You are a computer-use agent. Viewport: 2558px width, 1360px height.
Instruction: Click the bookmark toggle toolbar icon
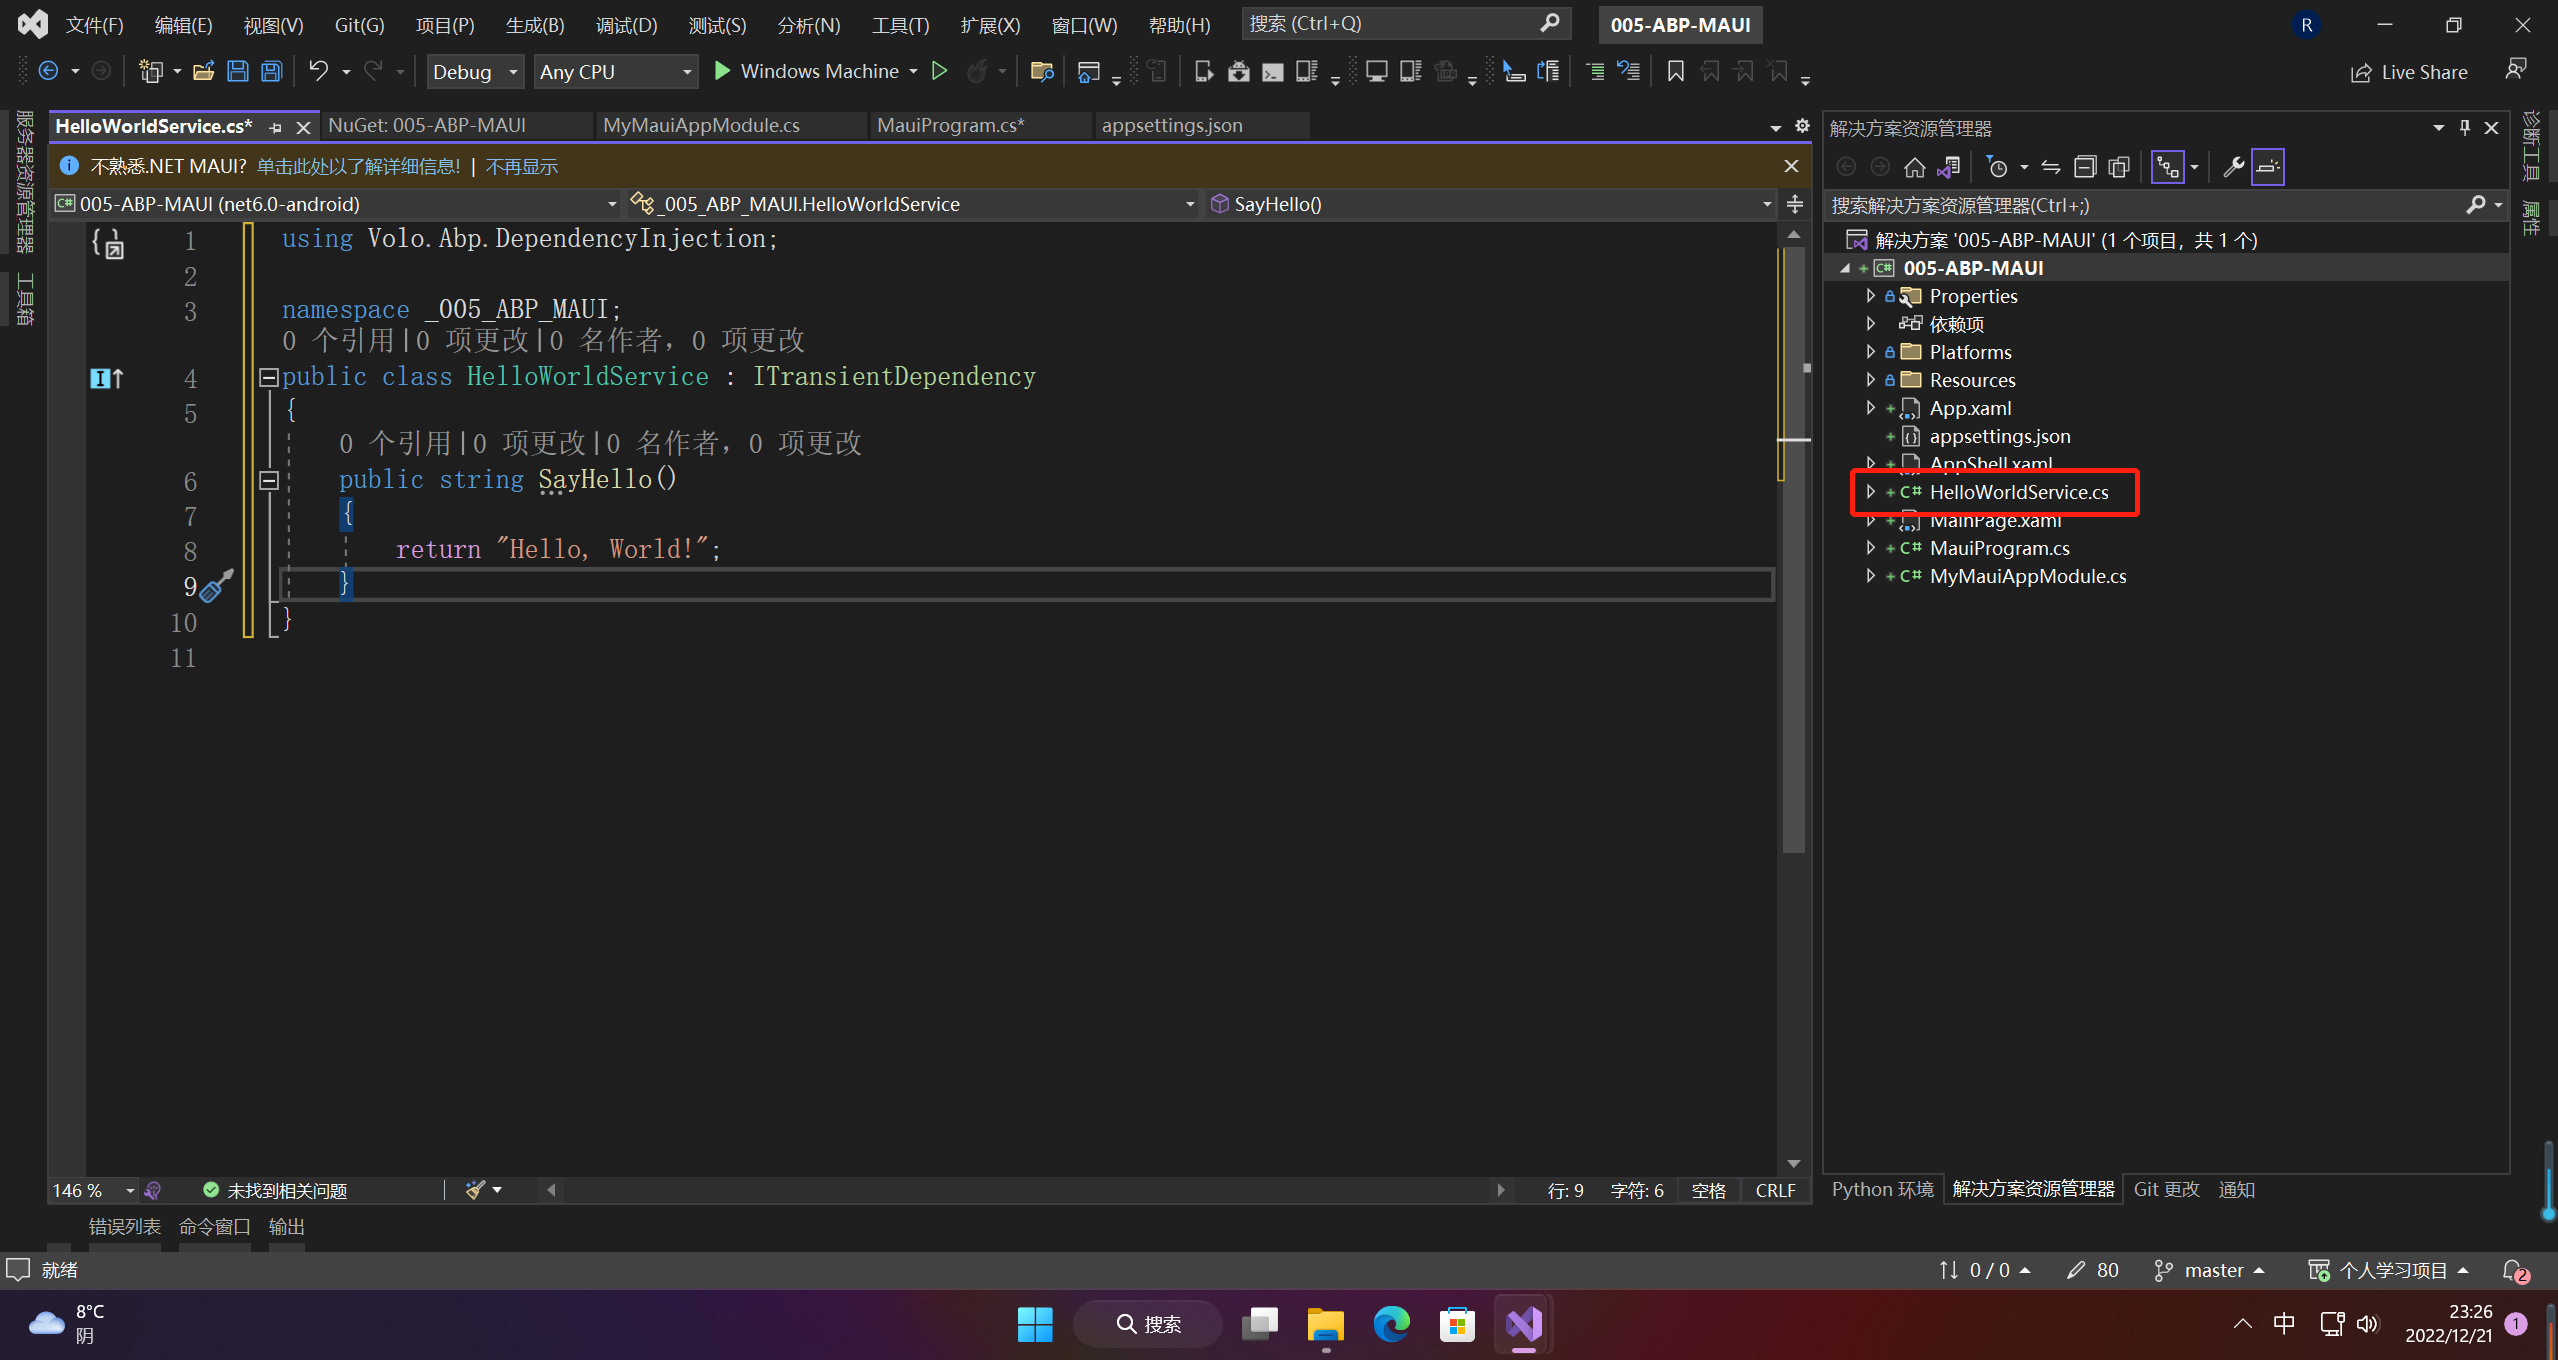(x=1675, y=71)
